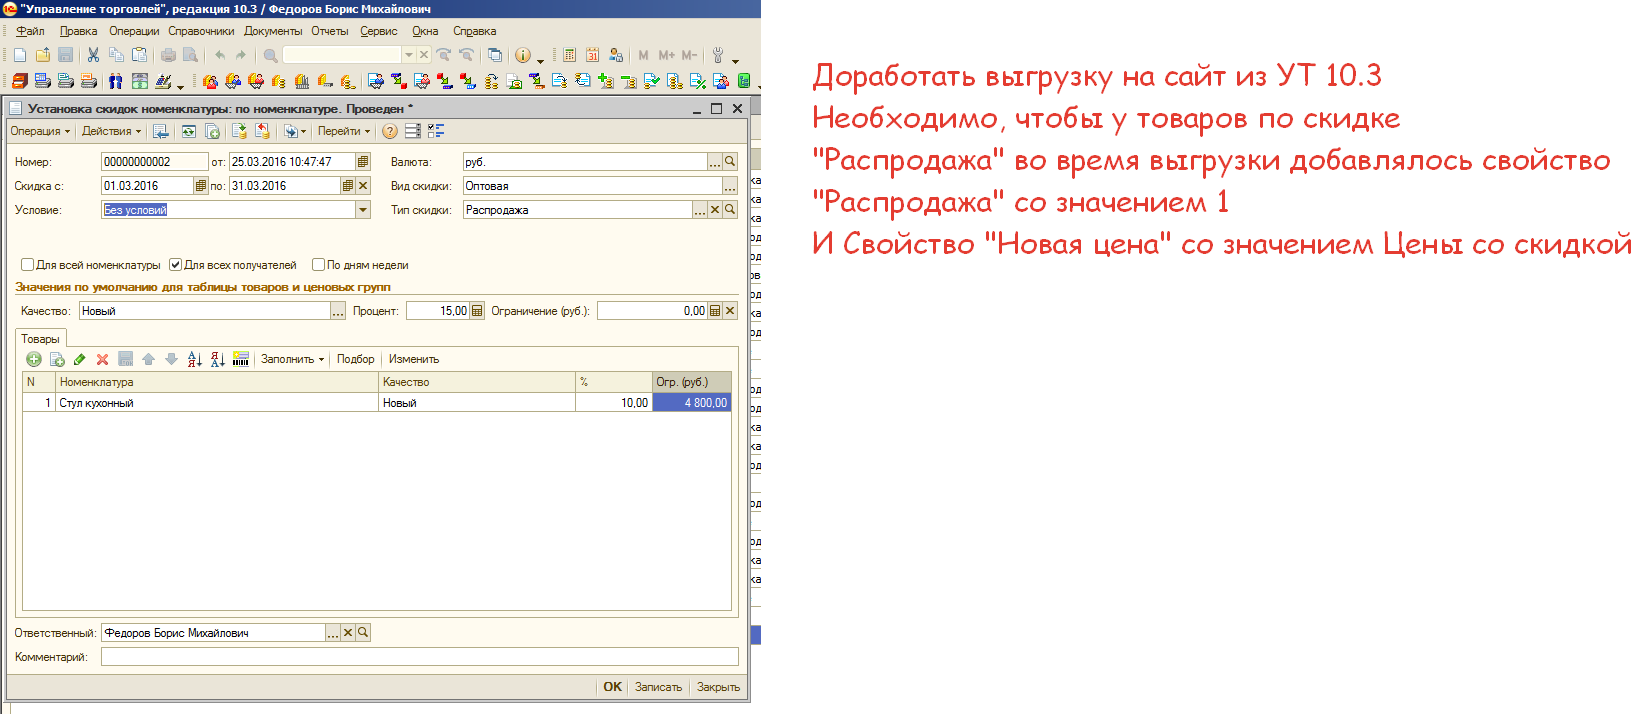Open the Заполнить dropdown menu

pyautogui.click(x=292, y=359)
